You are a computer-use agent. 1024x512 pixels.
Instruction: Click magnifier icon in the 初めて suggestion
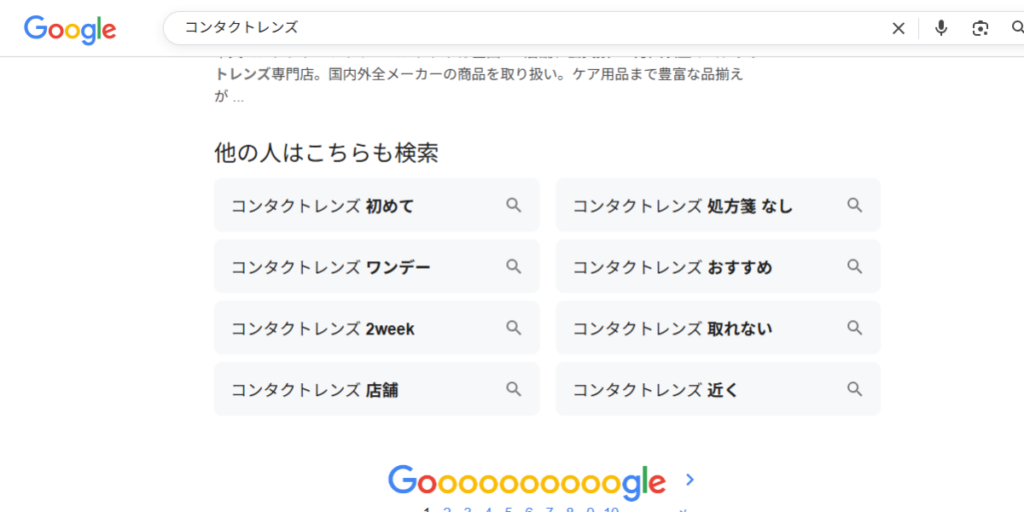514,205
